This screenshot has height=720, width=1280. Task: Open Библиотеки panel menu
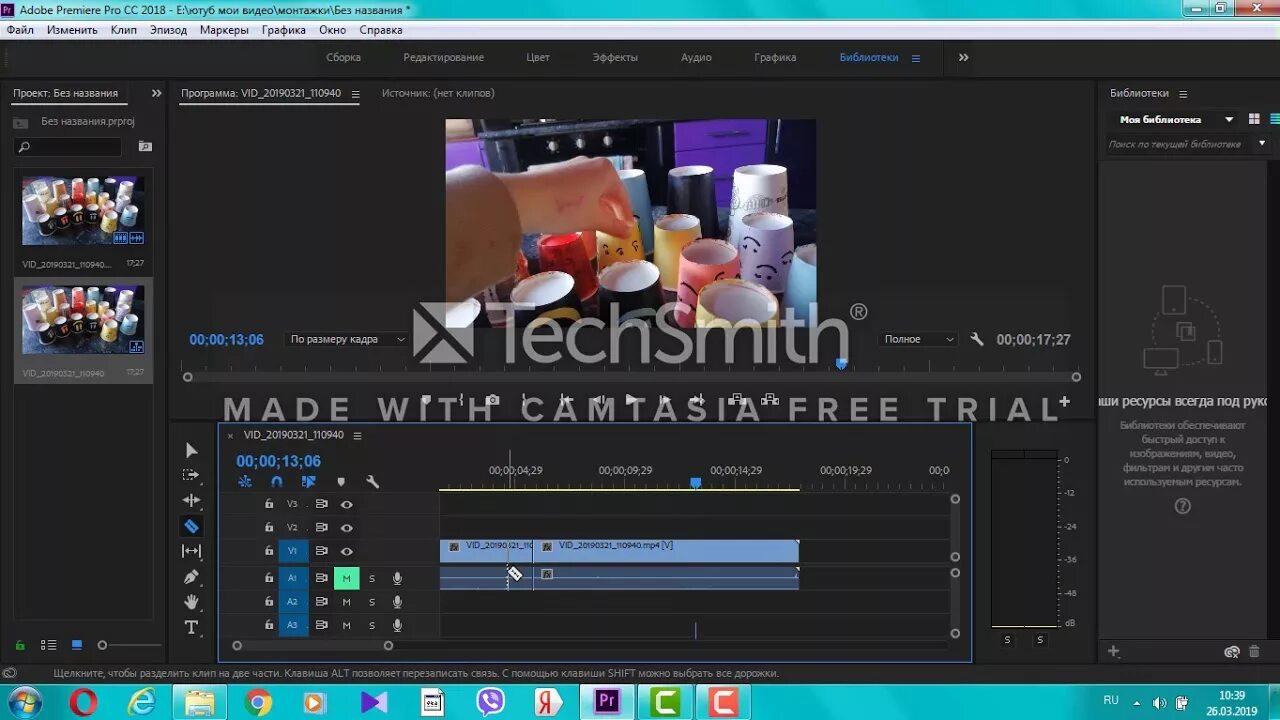click(x=1183, y=94)
